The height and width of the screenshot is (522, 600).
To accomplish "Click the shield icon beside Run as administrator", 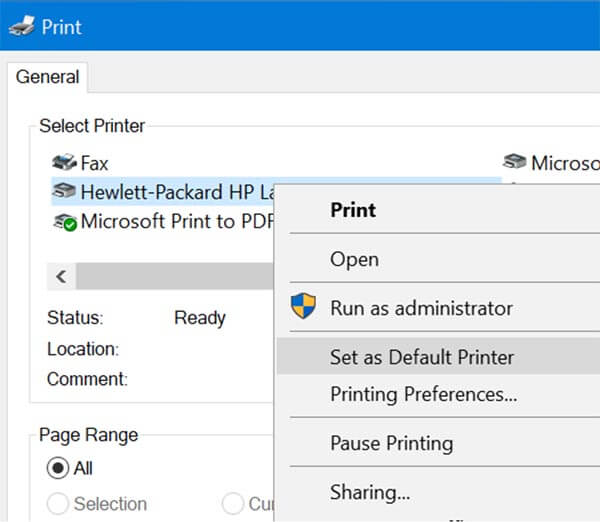I will 303,305.
